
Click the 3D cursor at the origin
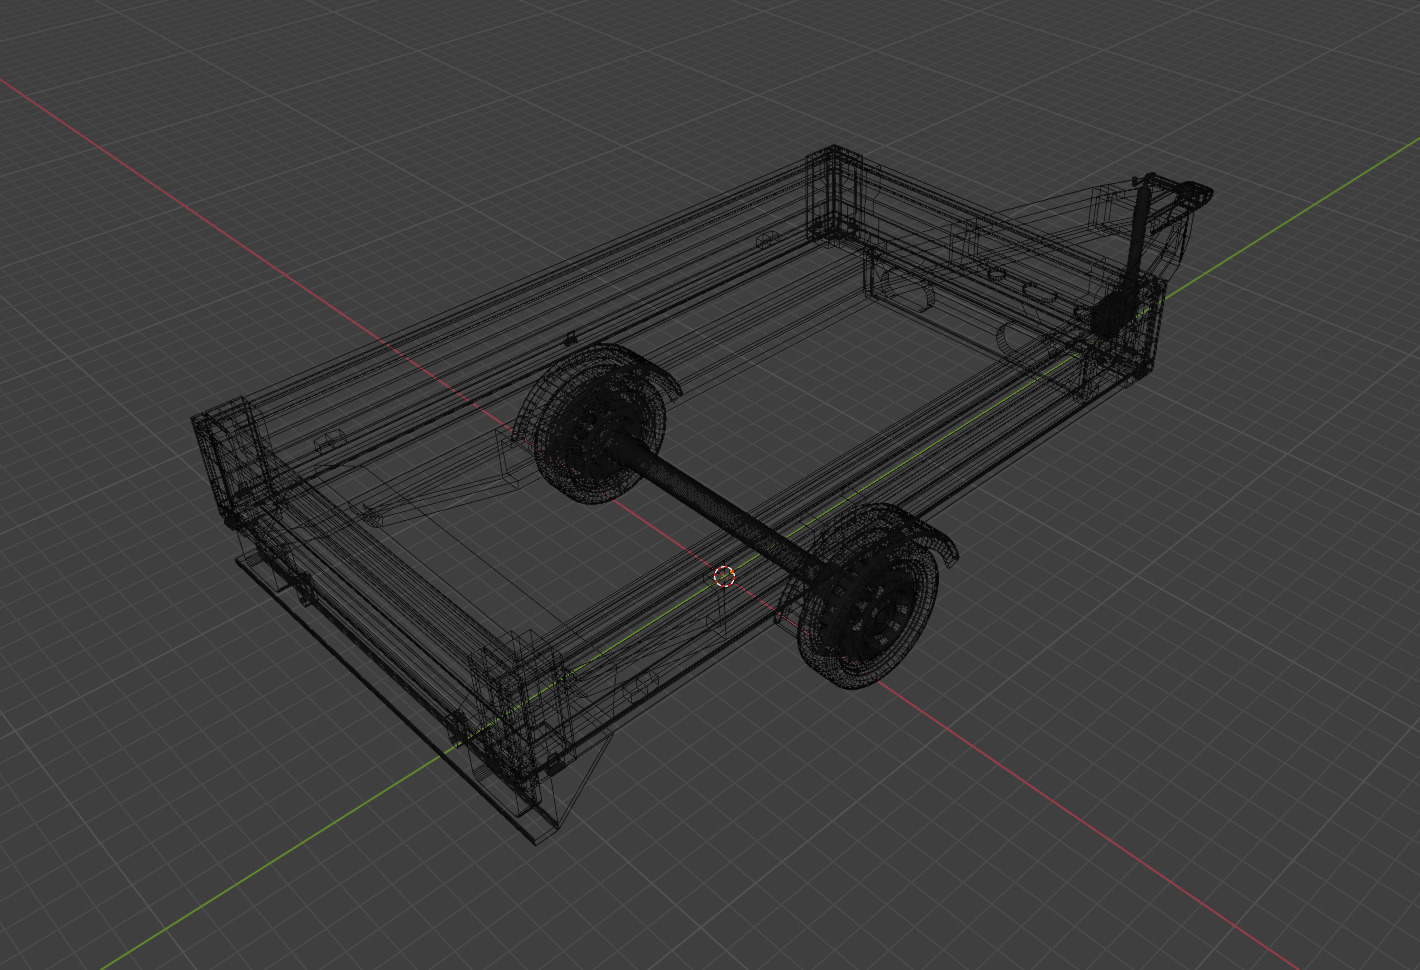[x=725, y=576]
